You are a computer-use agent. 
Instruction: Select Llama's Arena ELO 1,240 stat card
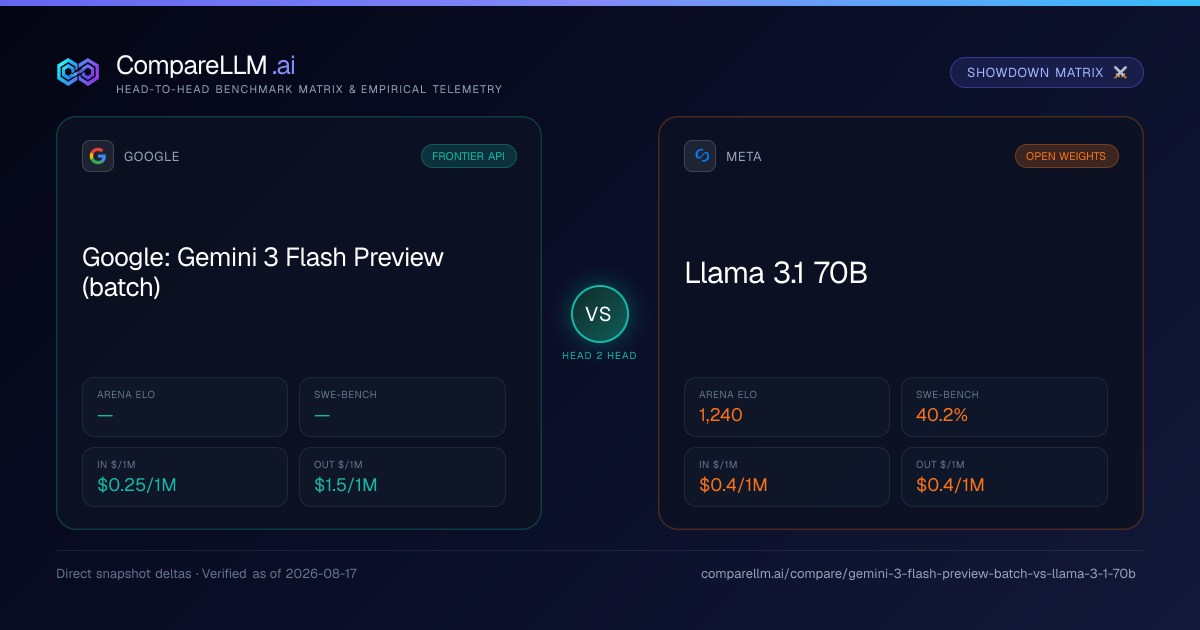787,407
